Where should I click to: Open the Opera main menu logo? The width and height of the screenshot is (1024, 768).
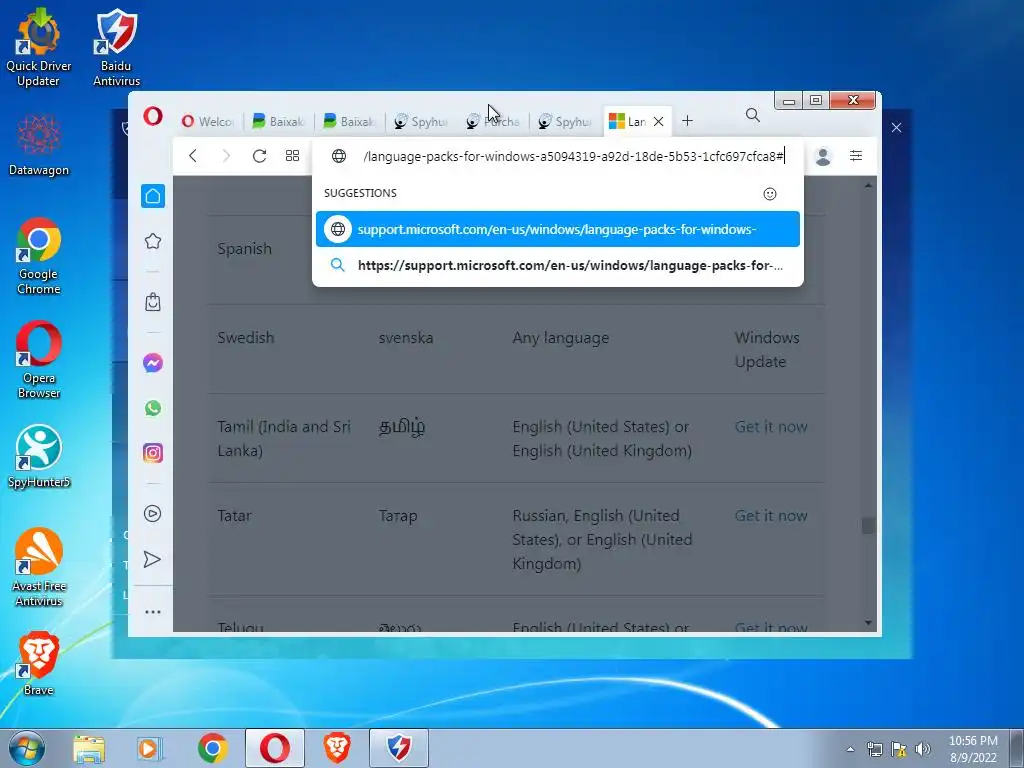(153, 117)
